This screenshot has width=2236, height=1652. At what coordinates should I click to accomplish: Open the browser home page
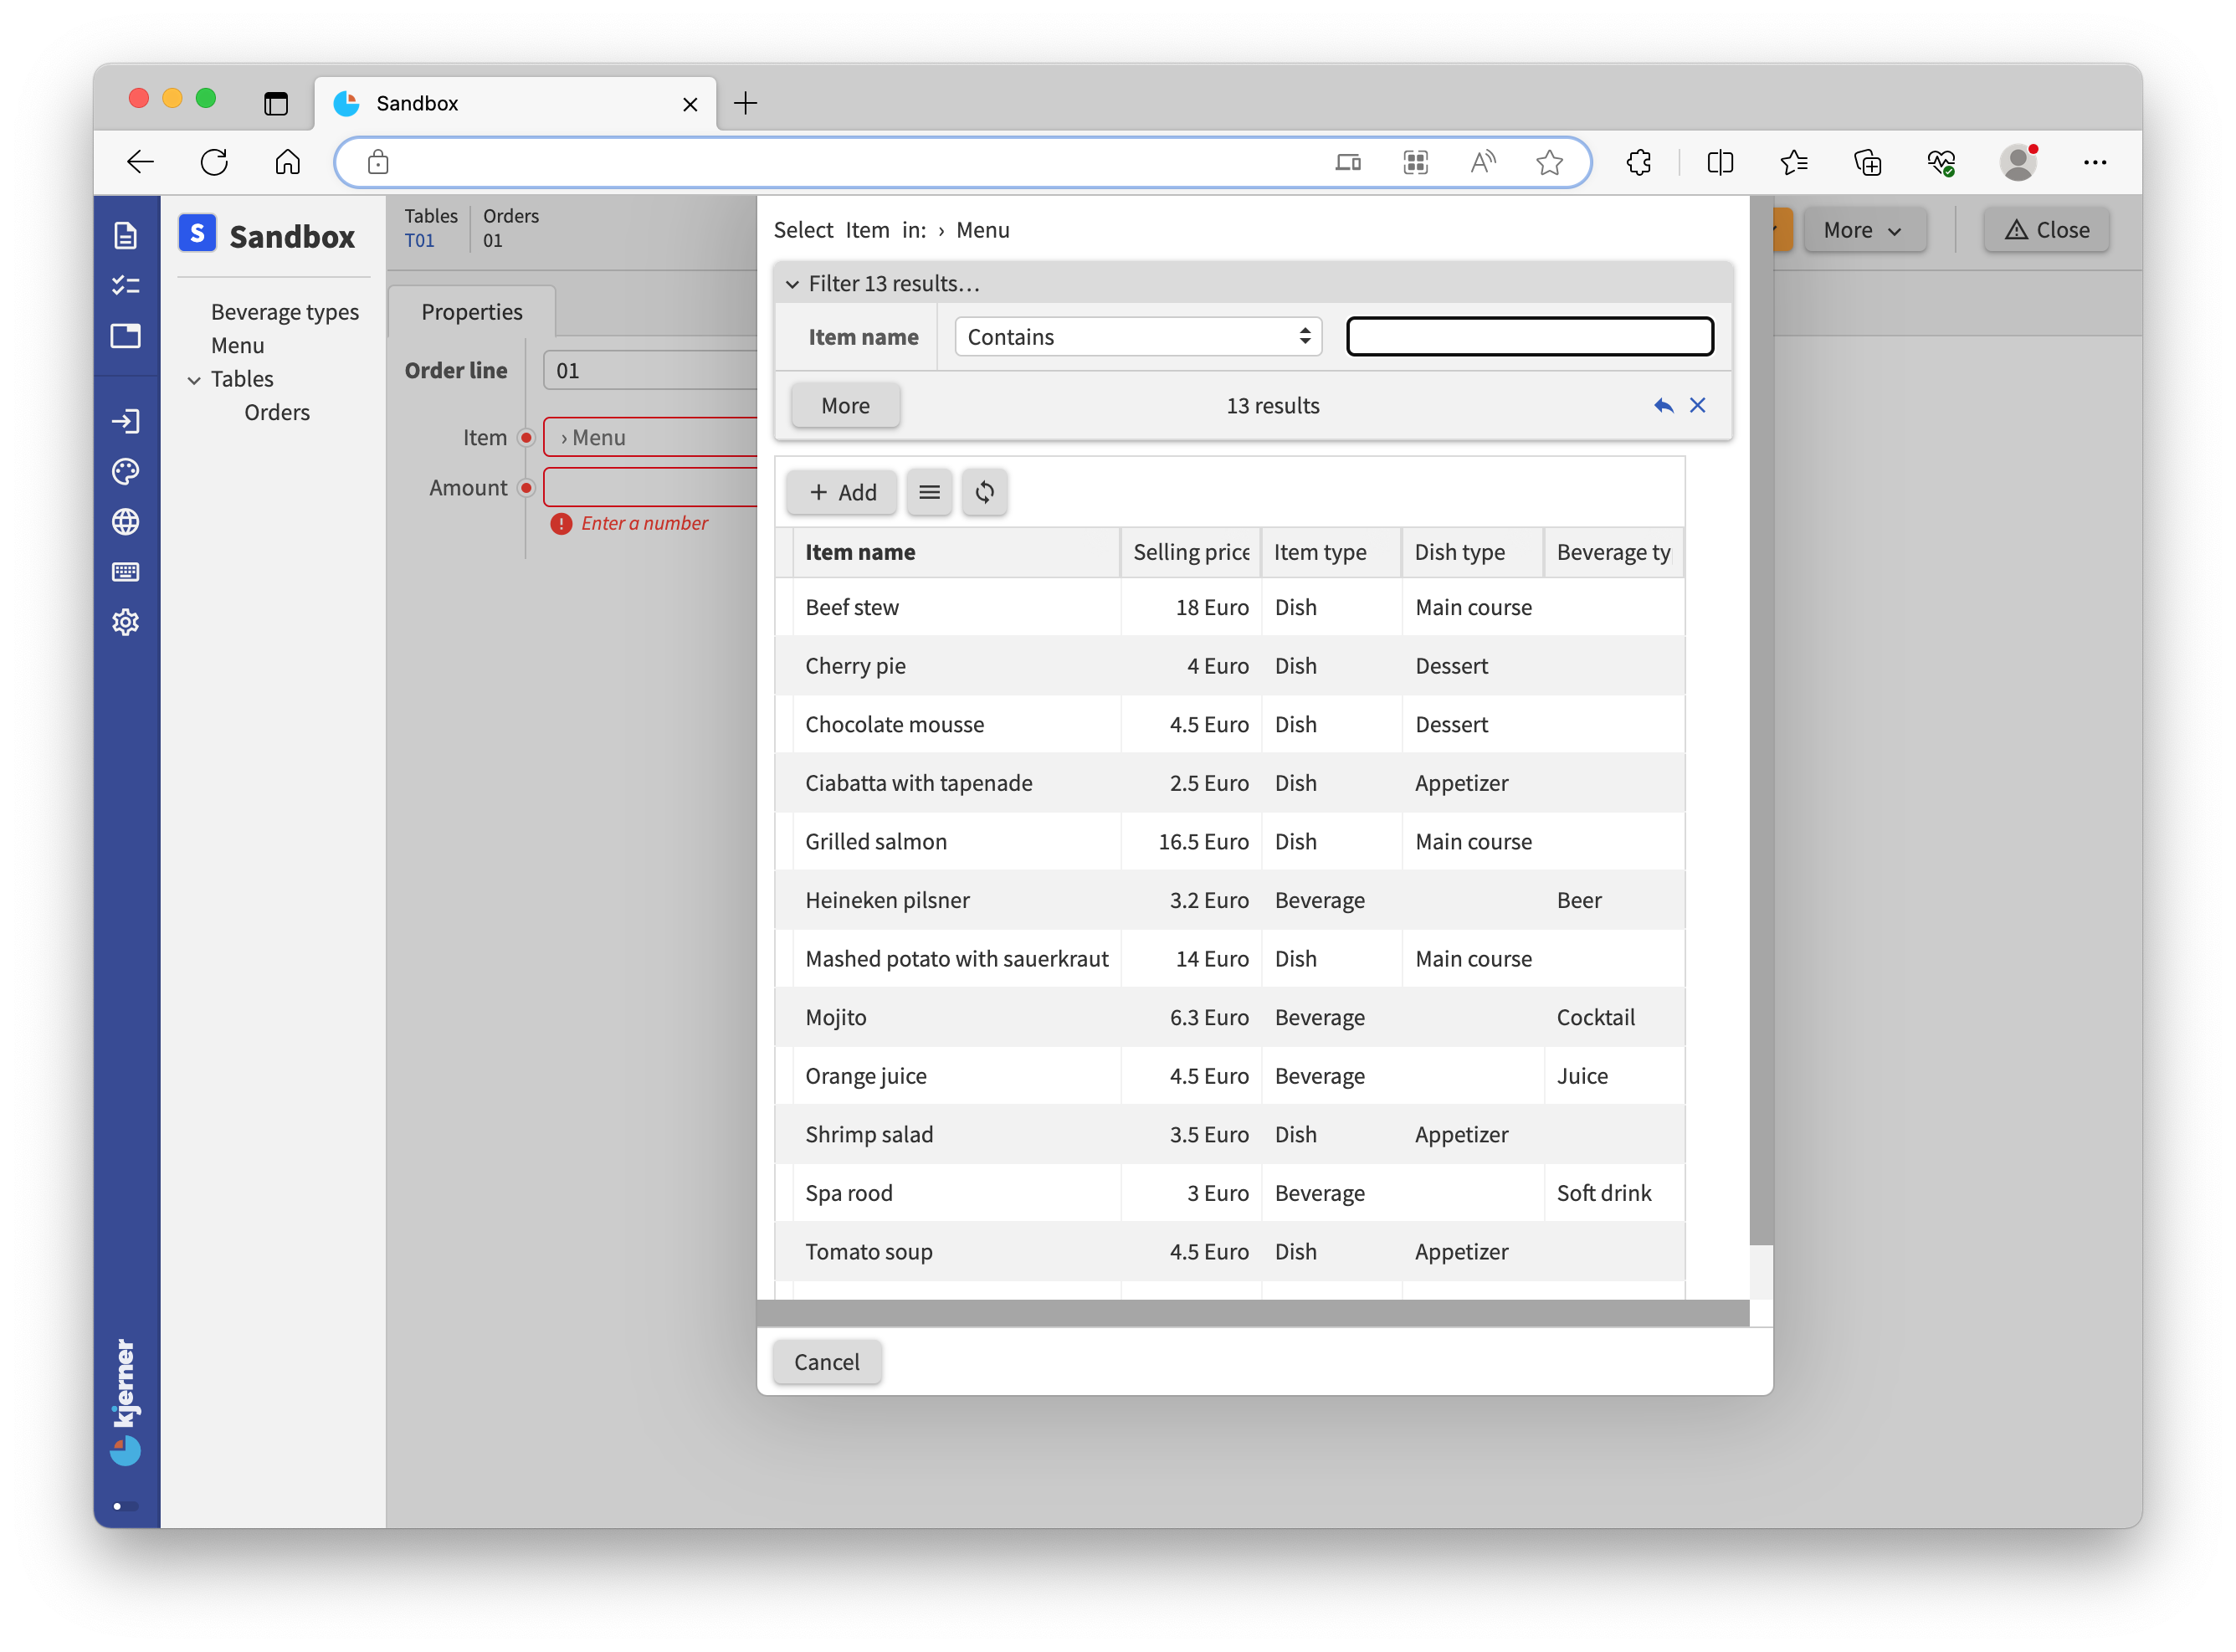click(288, 162)
